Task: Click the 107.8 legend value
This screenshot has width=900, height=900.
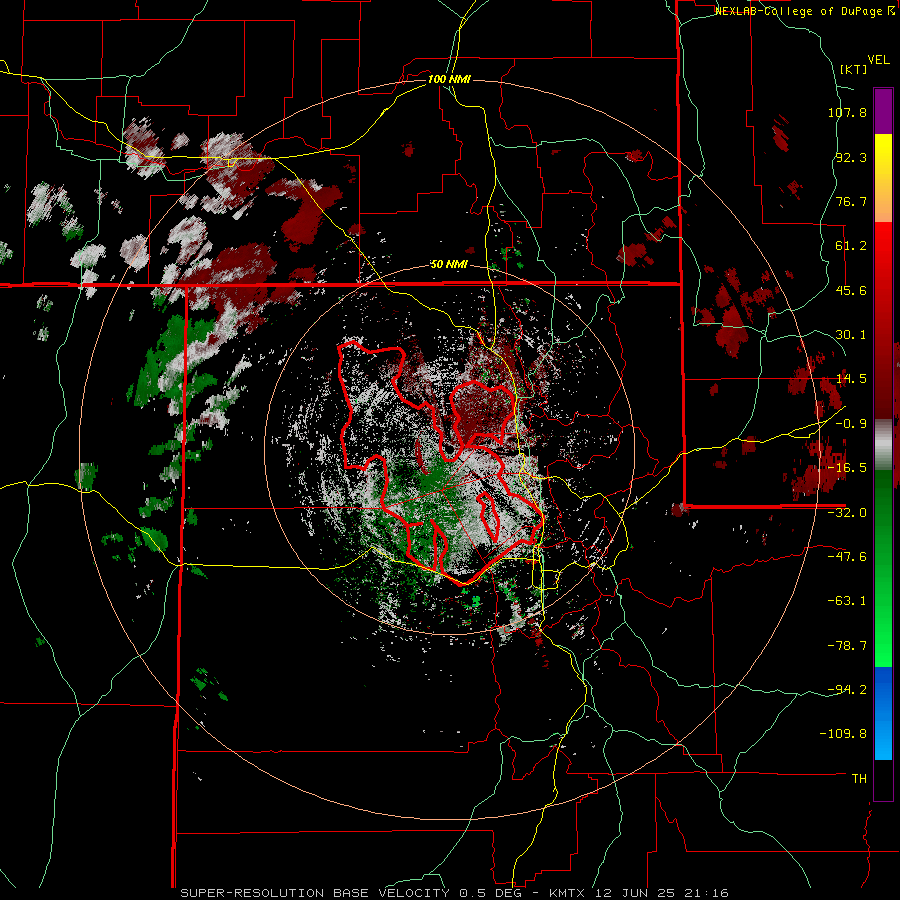Action: (x=847, y=112)
